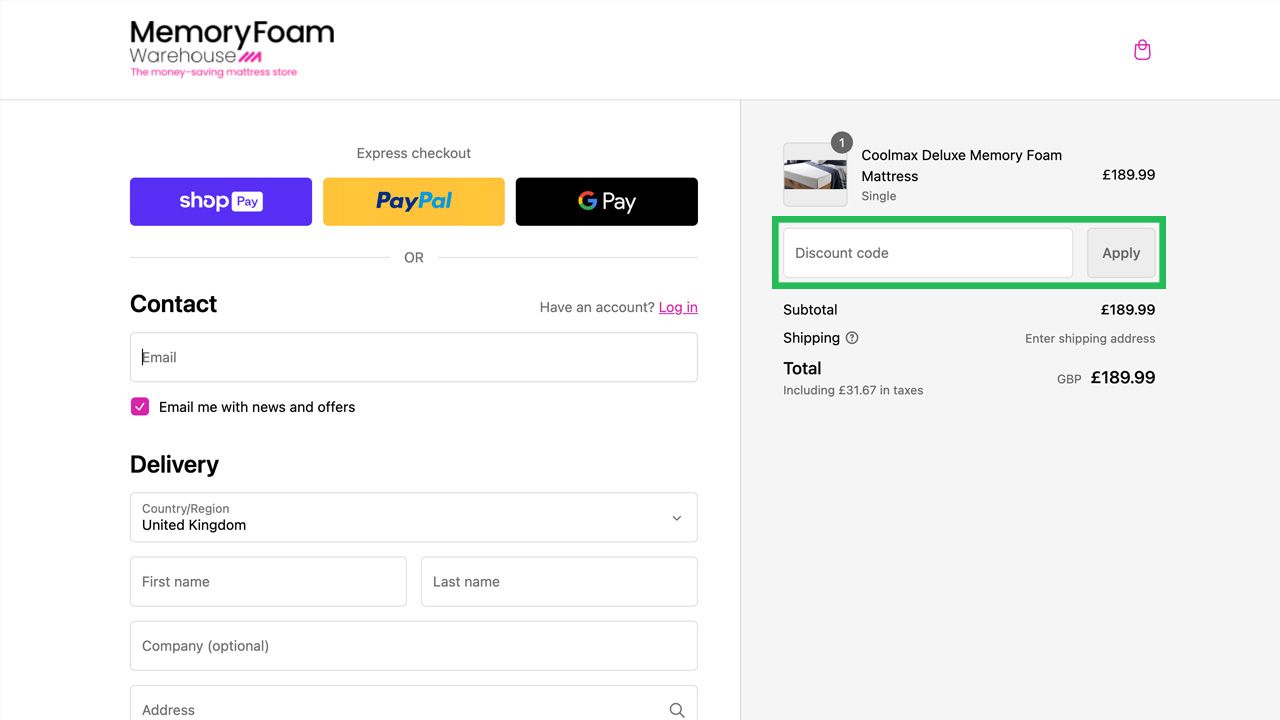
Task: Click into the First name field
Action: pos(268,581)
